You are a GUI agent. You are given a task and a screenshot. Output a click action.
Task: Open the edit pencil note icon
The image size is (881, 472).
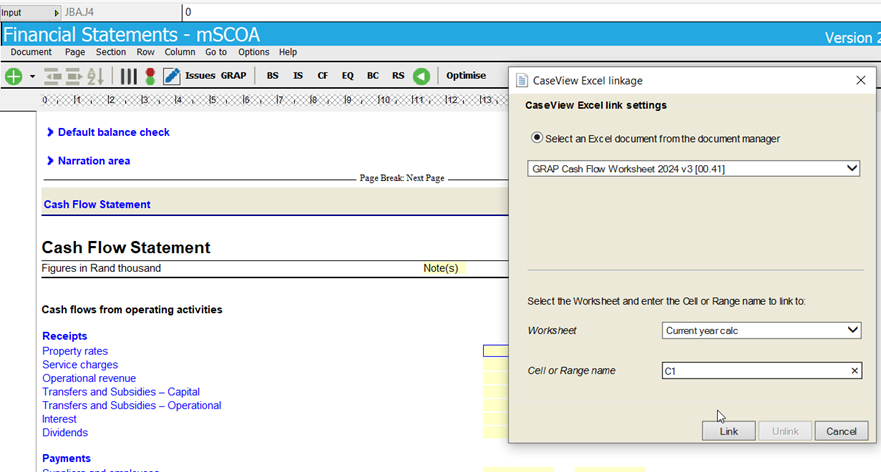171,76
